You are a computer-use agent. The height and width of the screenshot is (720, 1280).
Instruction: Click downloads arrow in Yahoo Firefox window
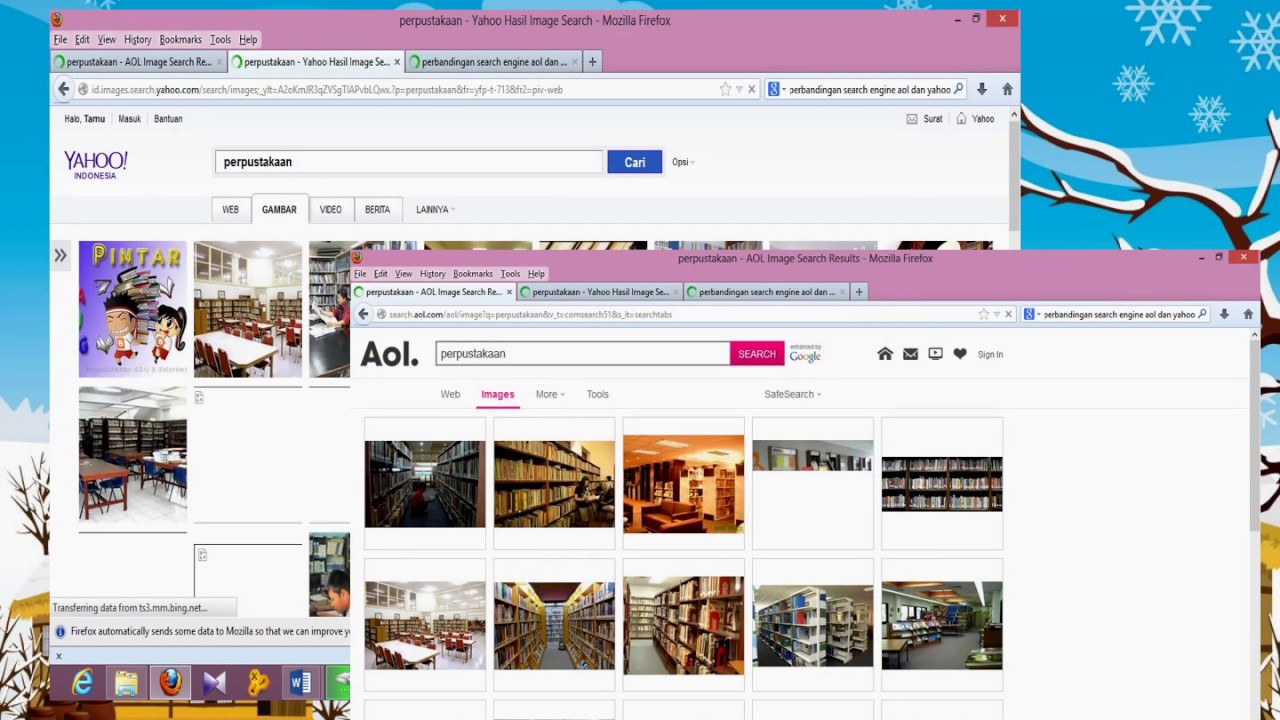pyautogui.click(x=982, y=89)
